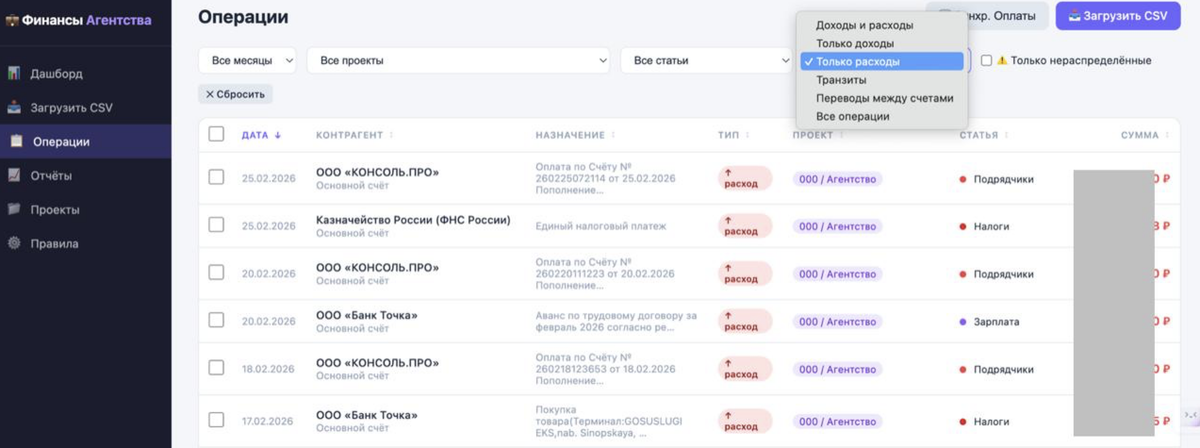Open the Dashboard chart icon in sidebar
The height and width of the screenshot is (448, 1200).
pyautogui.click(x=15, y=74)
